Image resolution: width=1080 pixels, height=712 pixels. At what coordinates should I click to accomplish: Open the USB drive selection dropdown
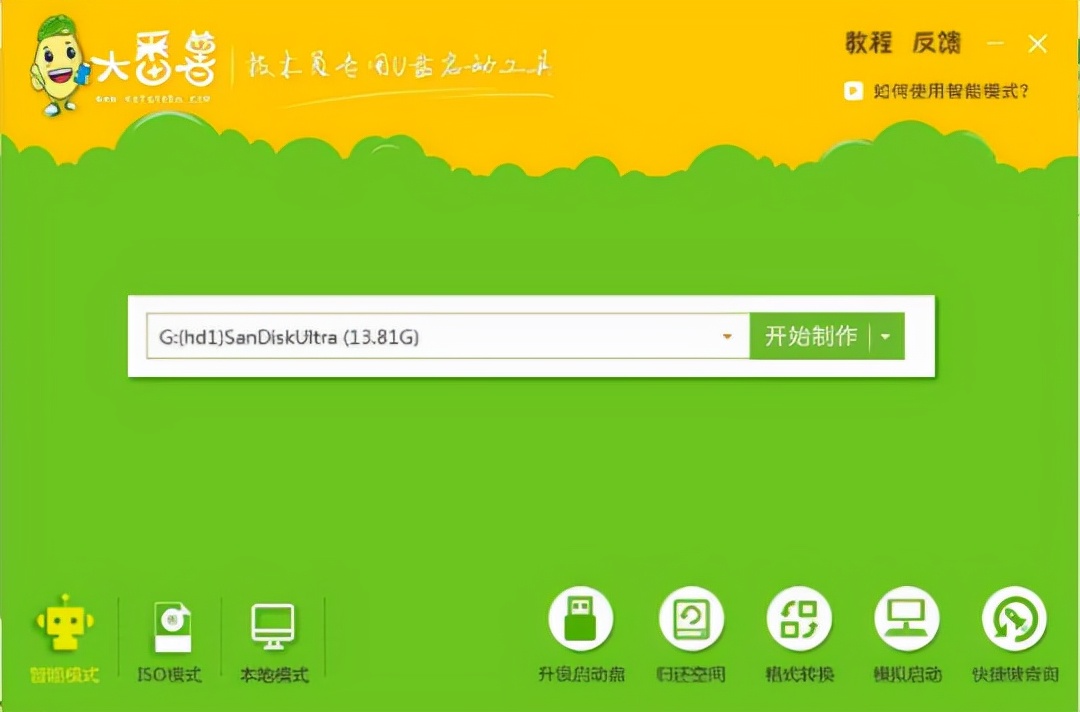coord(727,337)
